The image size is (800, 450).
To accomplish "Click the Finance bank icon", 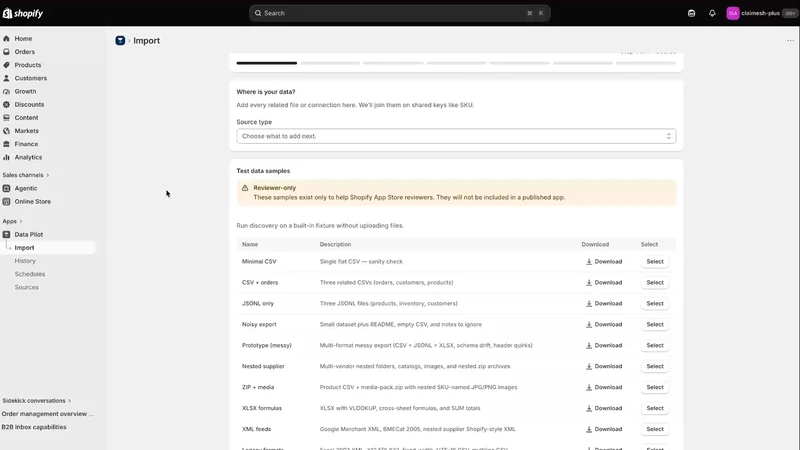I will [6, 144].
